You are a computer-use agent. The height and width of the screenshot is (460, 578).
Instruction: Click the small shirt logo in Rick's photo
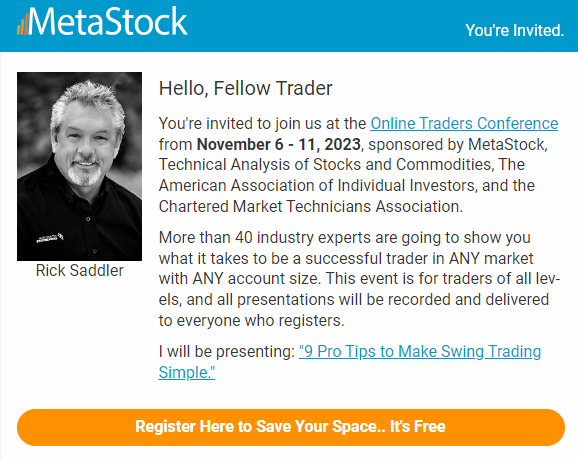[x=49, y=238]
